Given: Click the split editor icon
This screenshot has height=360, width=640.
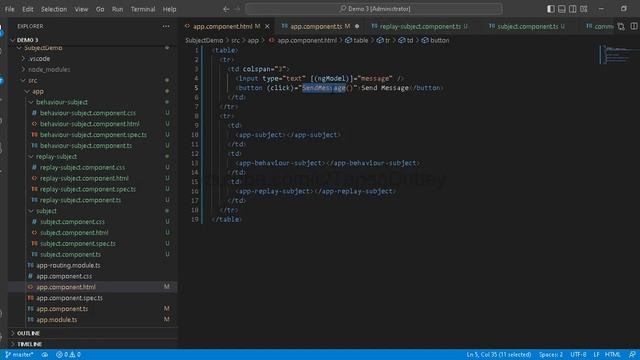Looking at the screenshot, I should (634, 26).
